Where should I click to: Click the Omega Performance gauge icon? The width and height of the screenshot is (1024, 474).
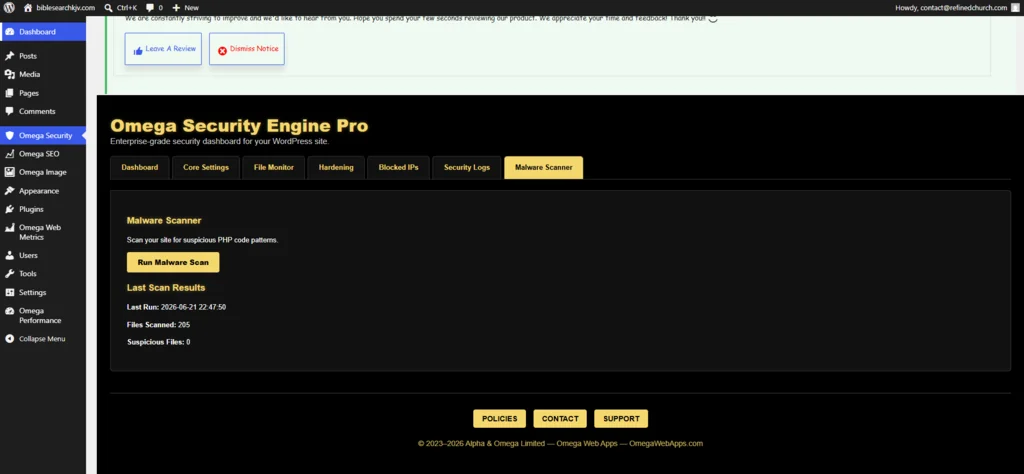point(9,311)
